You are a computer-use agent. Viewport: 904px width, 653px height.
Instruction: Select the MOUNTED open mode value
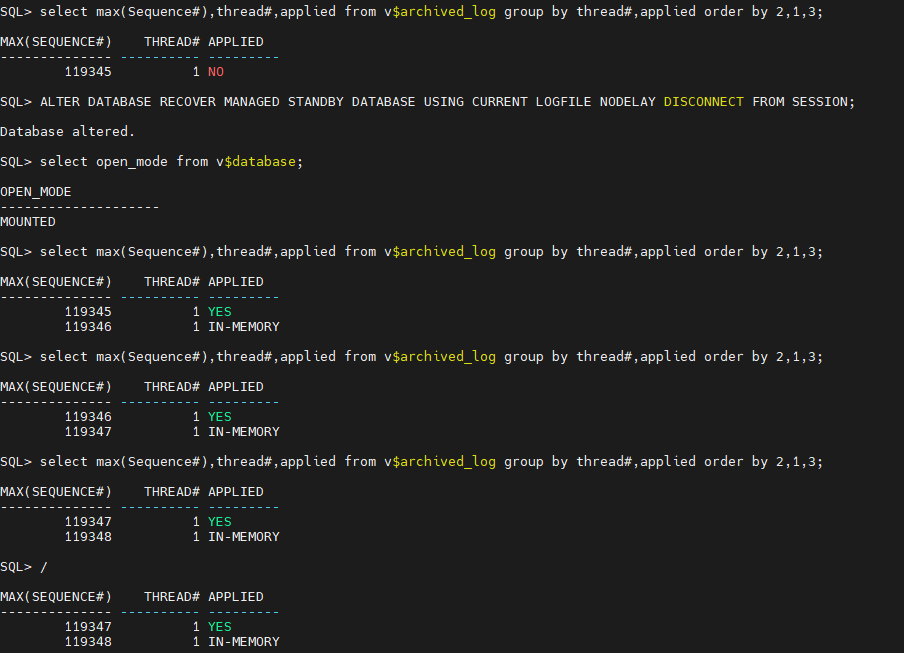(x=28, y=221)
